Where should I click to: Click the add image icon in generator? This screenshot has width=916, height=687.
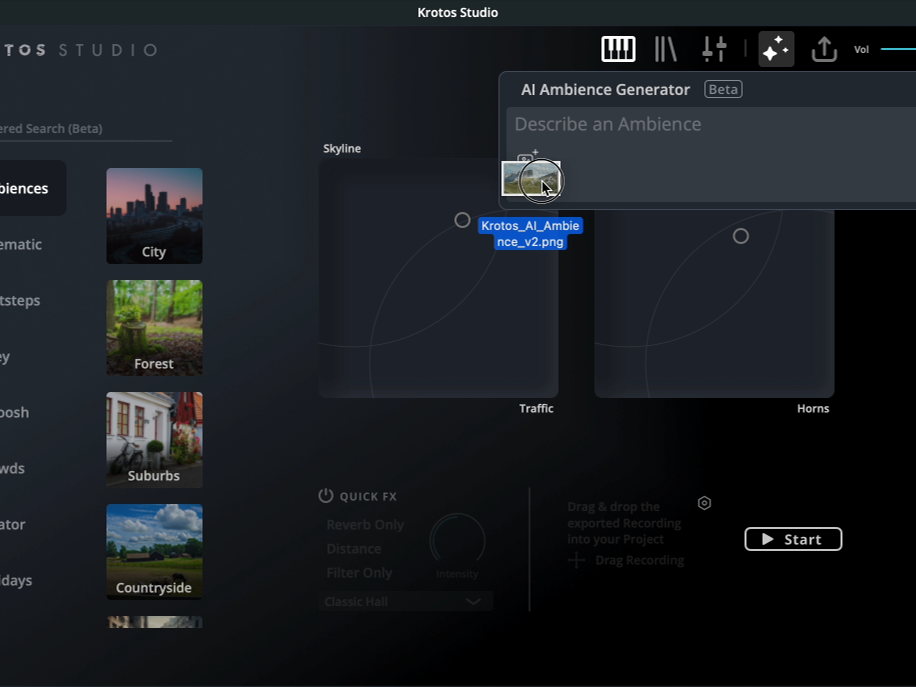(527, 156)
